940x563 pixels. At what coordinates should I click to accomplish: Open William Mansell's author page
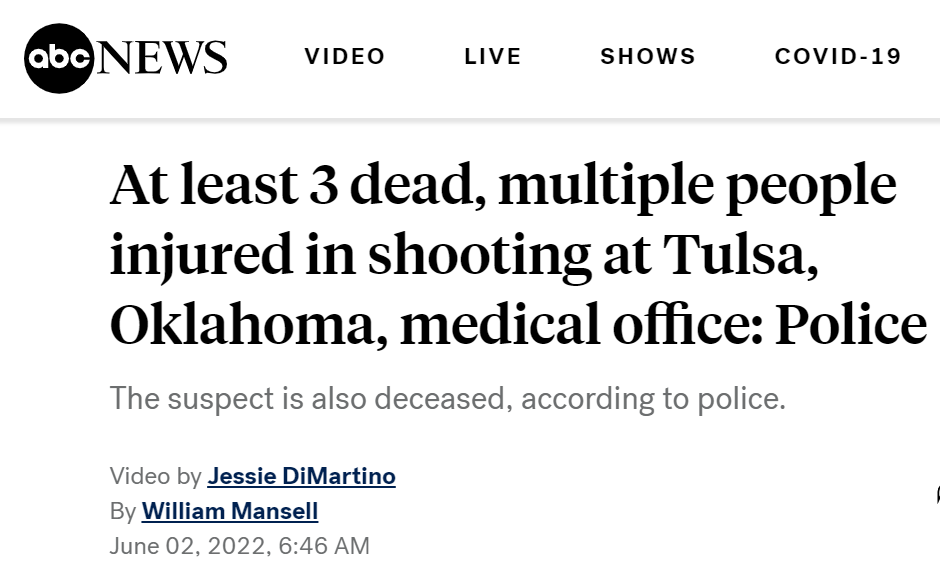tap(230, 511)
